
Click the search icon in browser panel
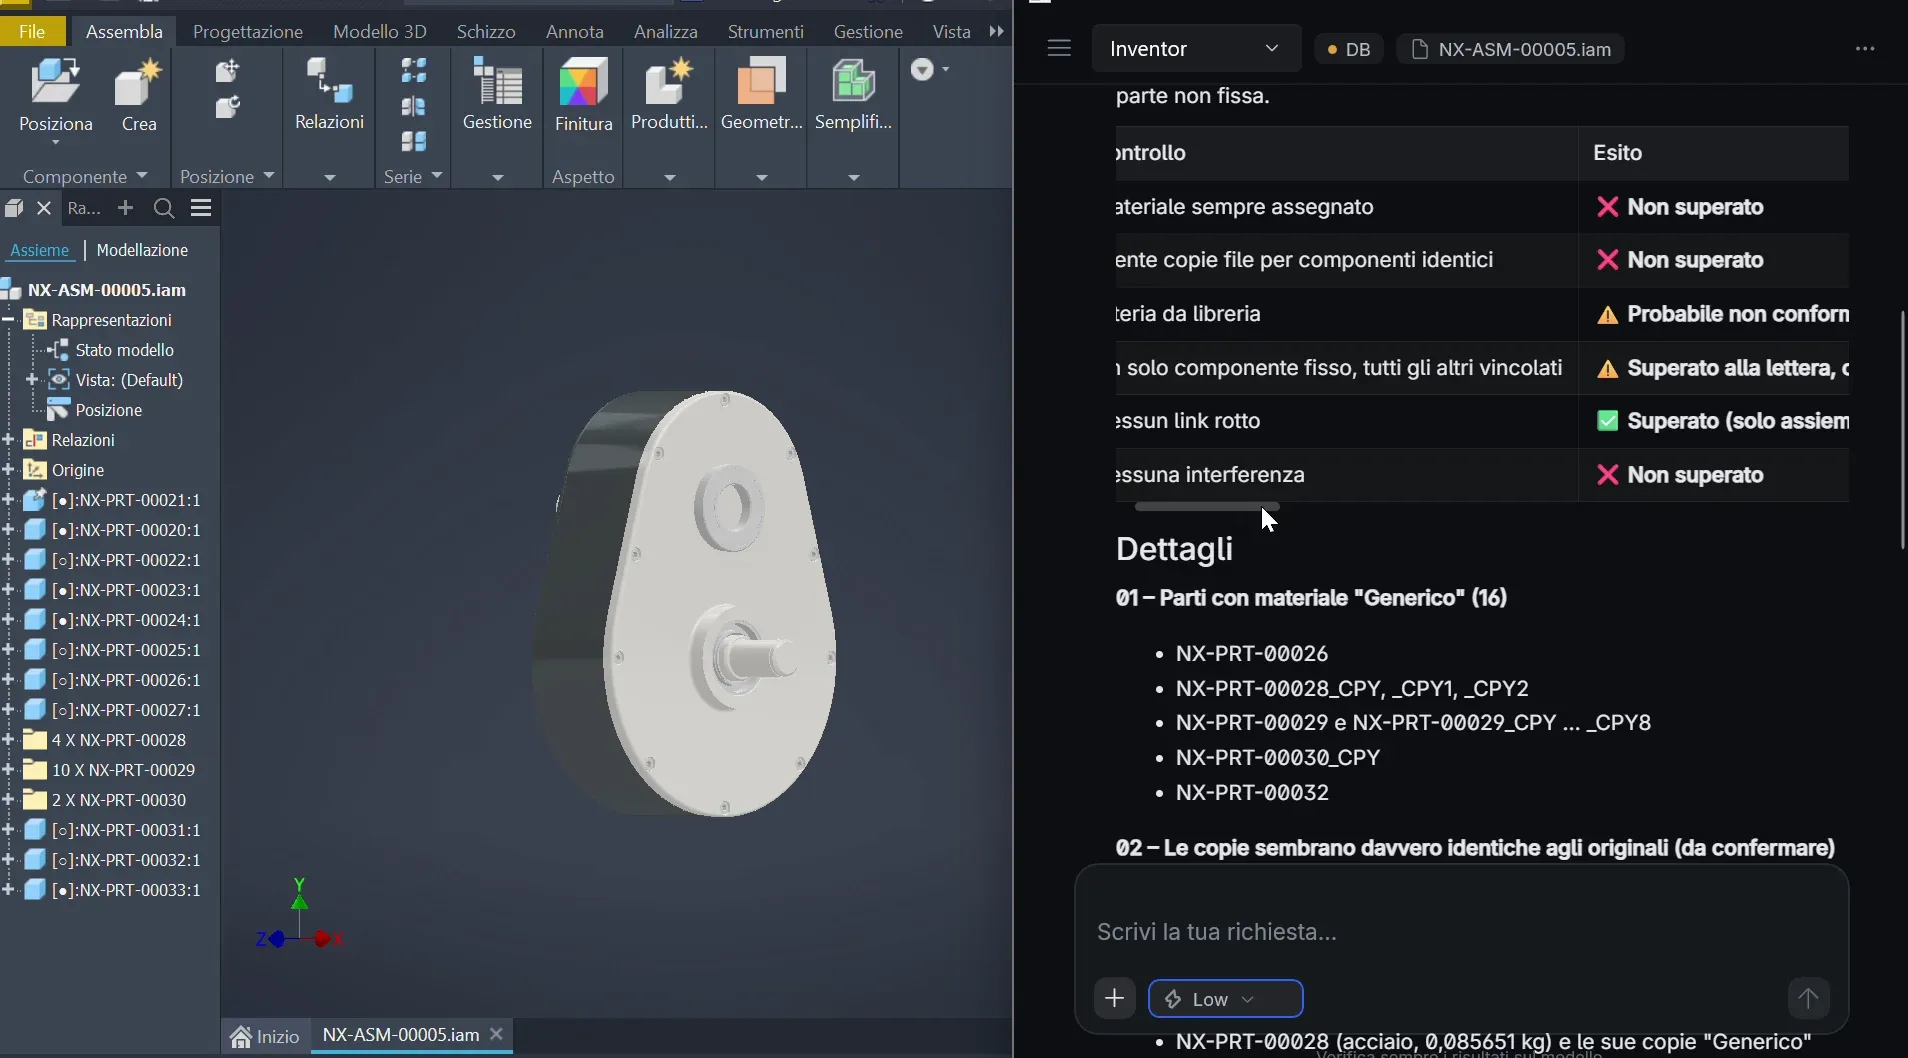click(164, 208)
